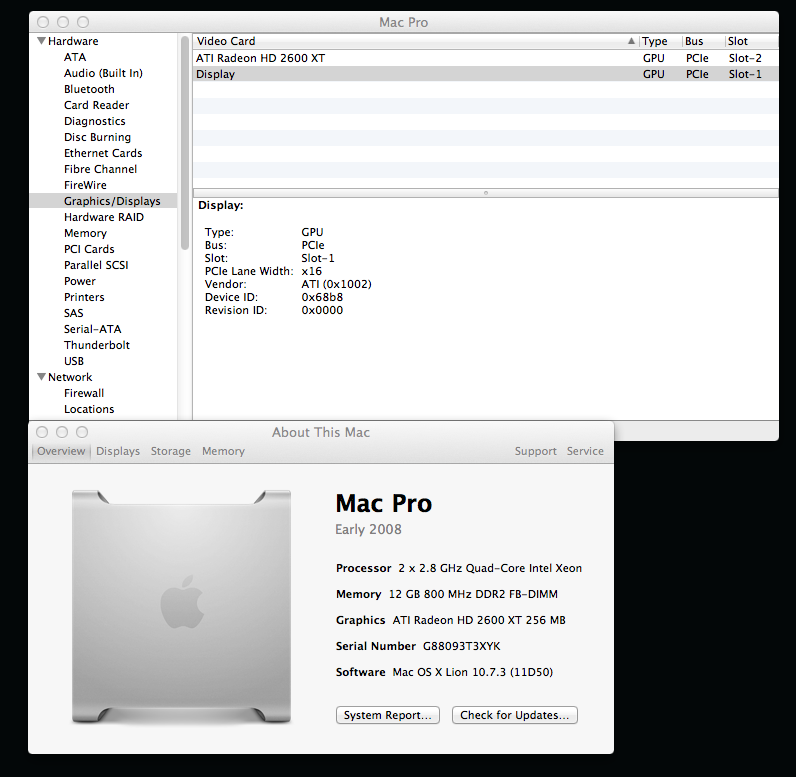The height and width of the screenshot is (777, 796).
Task: Switch to the Overview tab
Action: (x=61, y=451)
